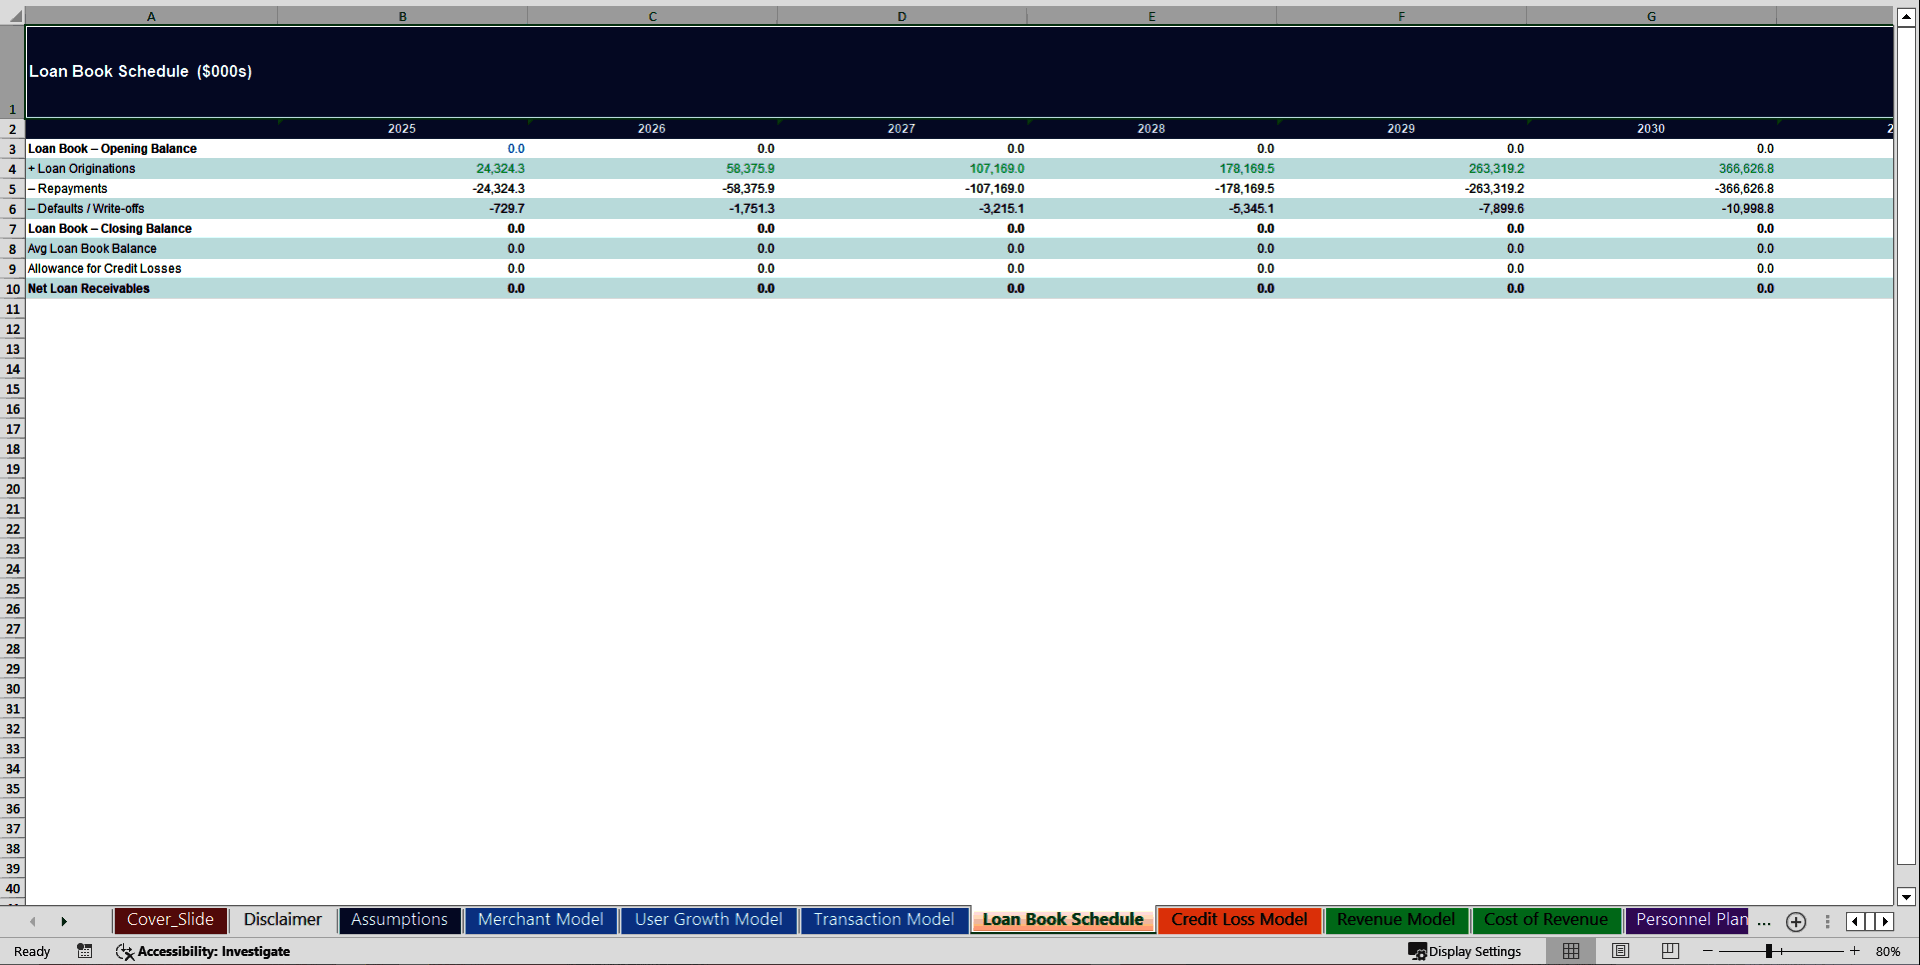1920x965 pixels.
Task: Select the Avg Loan Book Balance row header
Action: (x=12, y=248)
